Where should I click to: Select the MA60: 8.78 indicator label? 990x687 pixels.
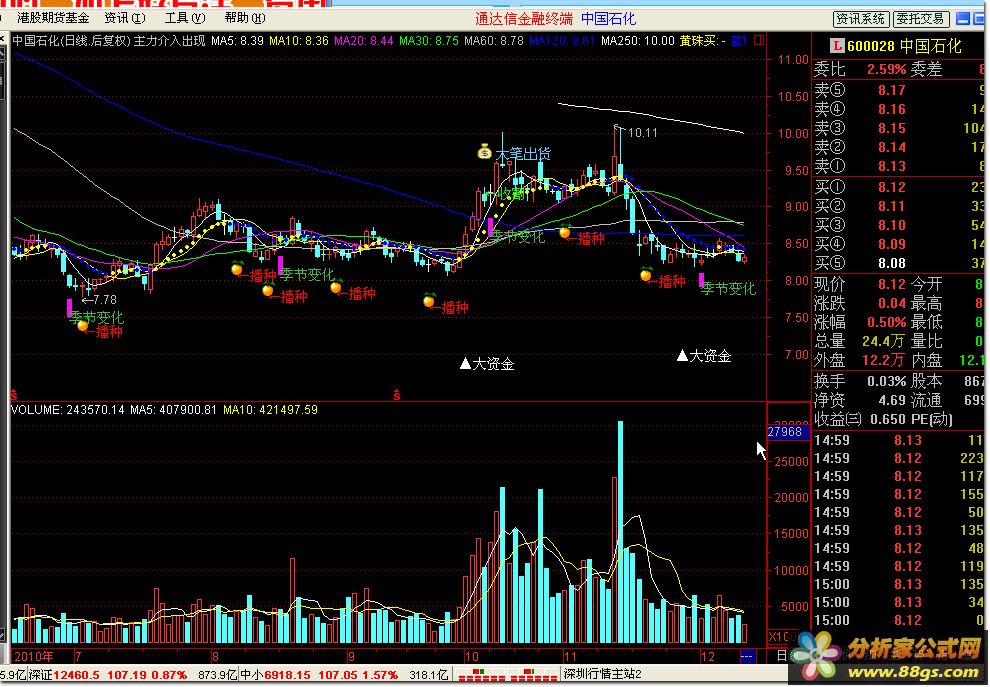[x=494, y=41]
